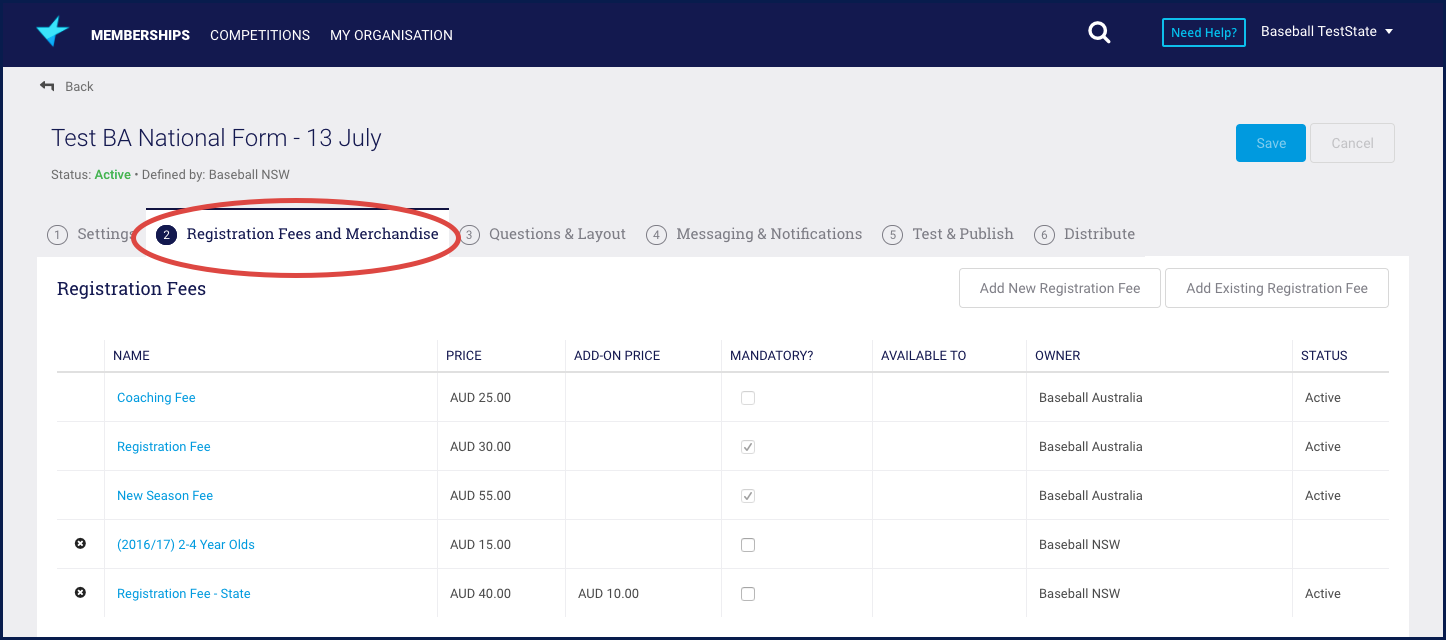
Task: Click the star logo icon
Action: [x=52, y=32]
